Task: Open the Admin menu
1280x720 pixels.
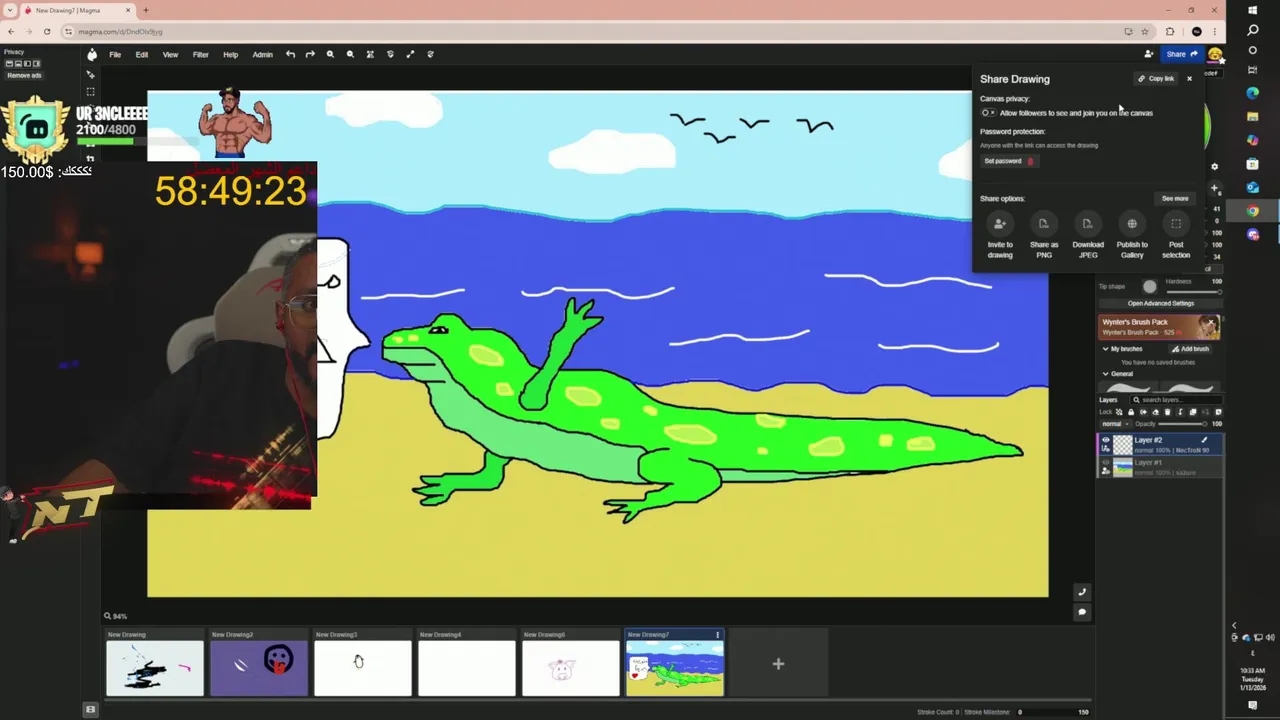Action: click(262, 55)
